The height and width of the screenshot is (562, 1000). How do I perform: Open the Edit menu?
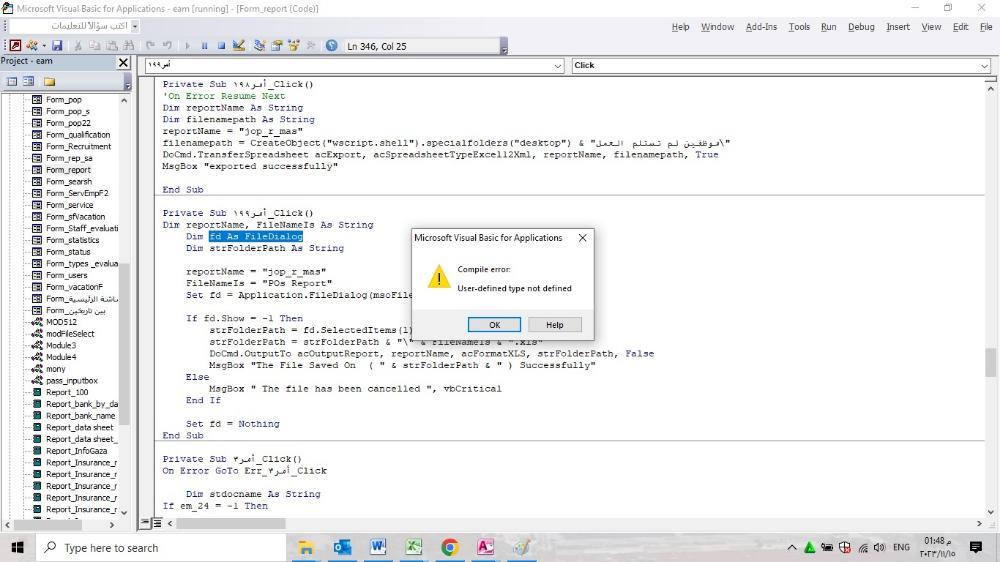tap(960, 27)
